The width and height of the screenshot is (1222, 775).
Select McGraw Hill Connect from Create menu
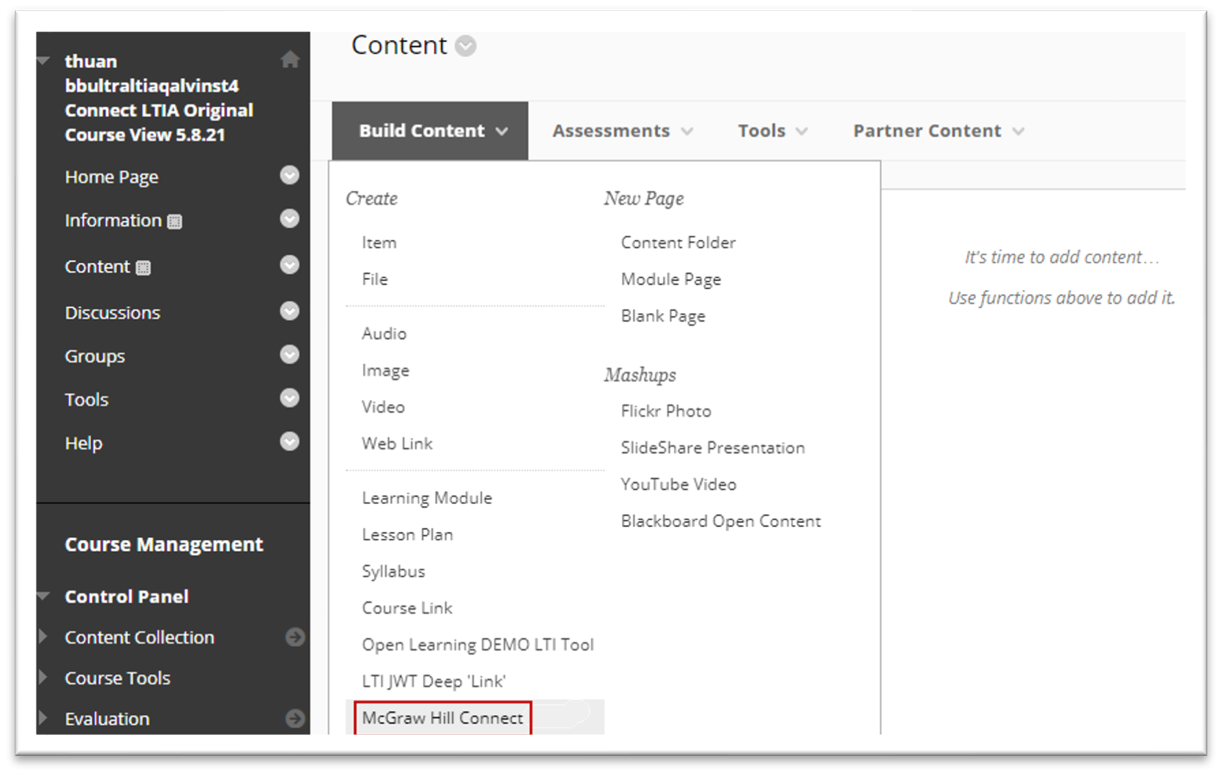tap(442, 718)
